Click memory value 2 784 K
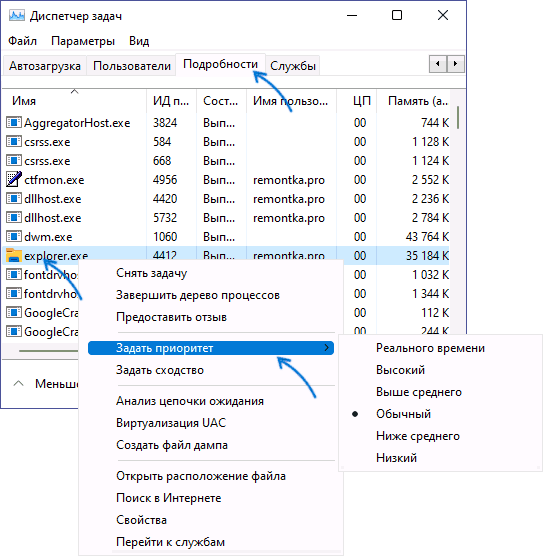543x556 pixels. point(430,218)
